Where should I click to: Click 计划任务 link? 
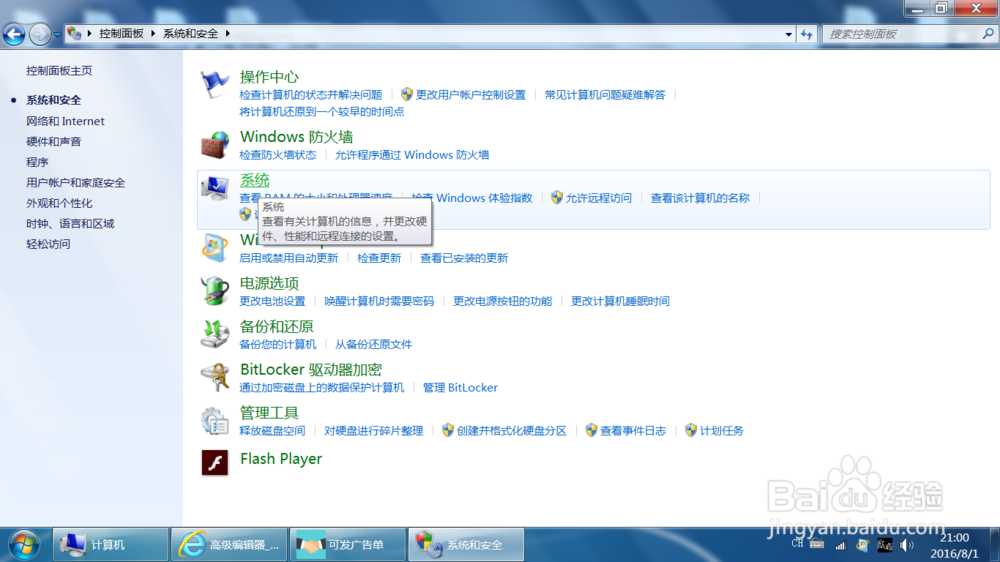click(x=721, y=431)
